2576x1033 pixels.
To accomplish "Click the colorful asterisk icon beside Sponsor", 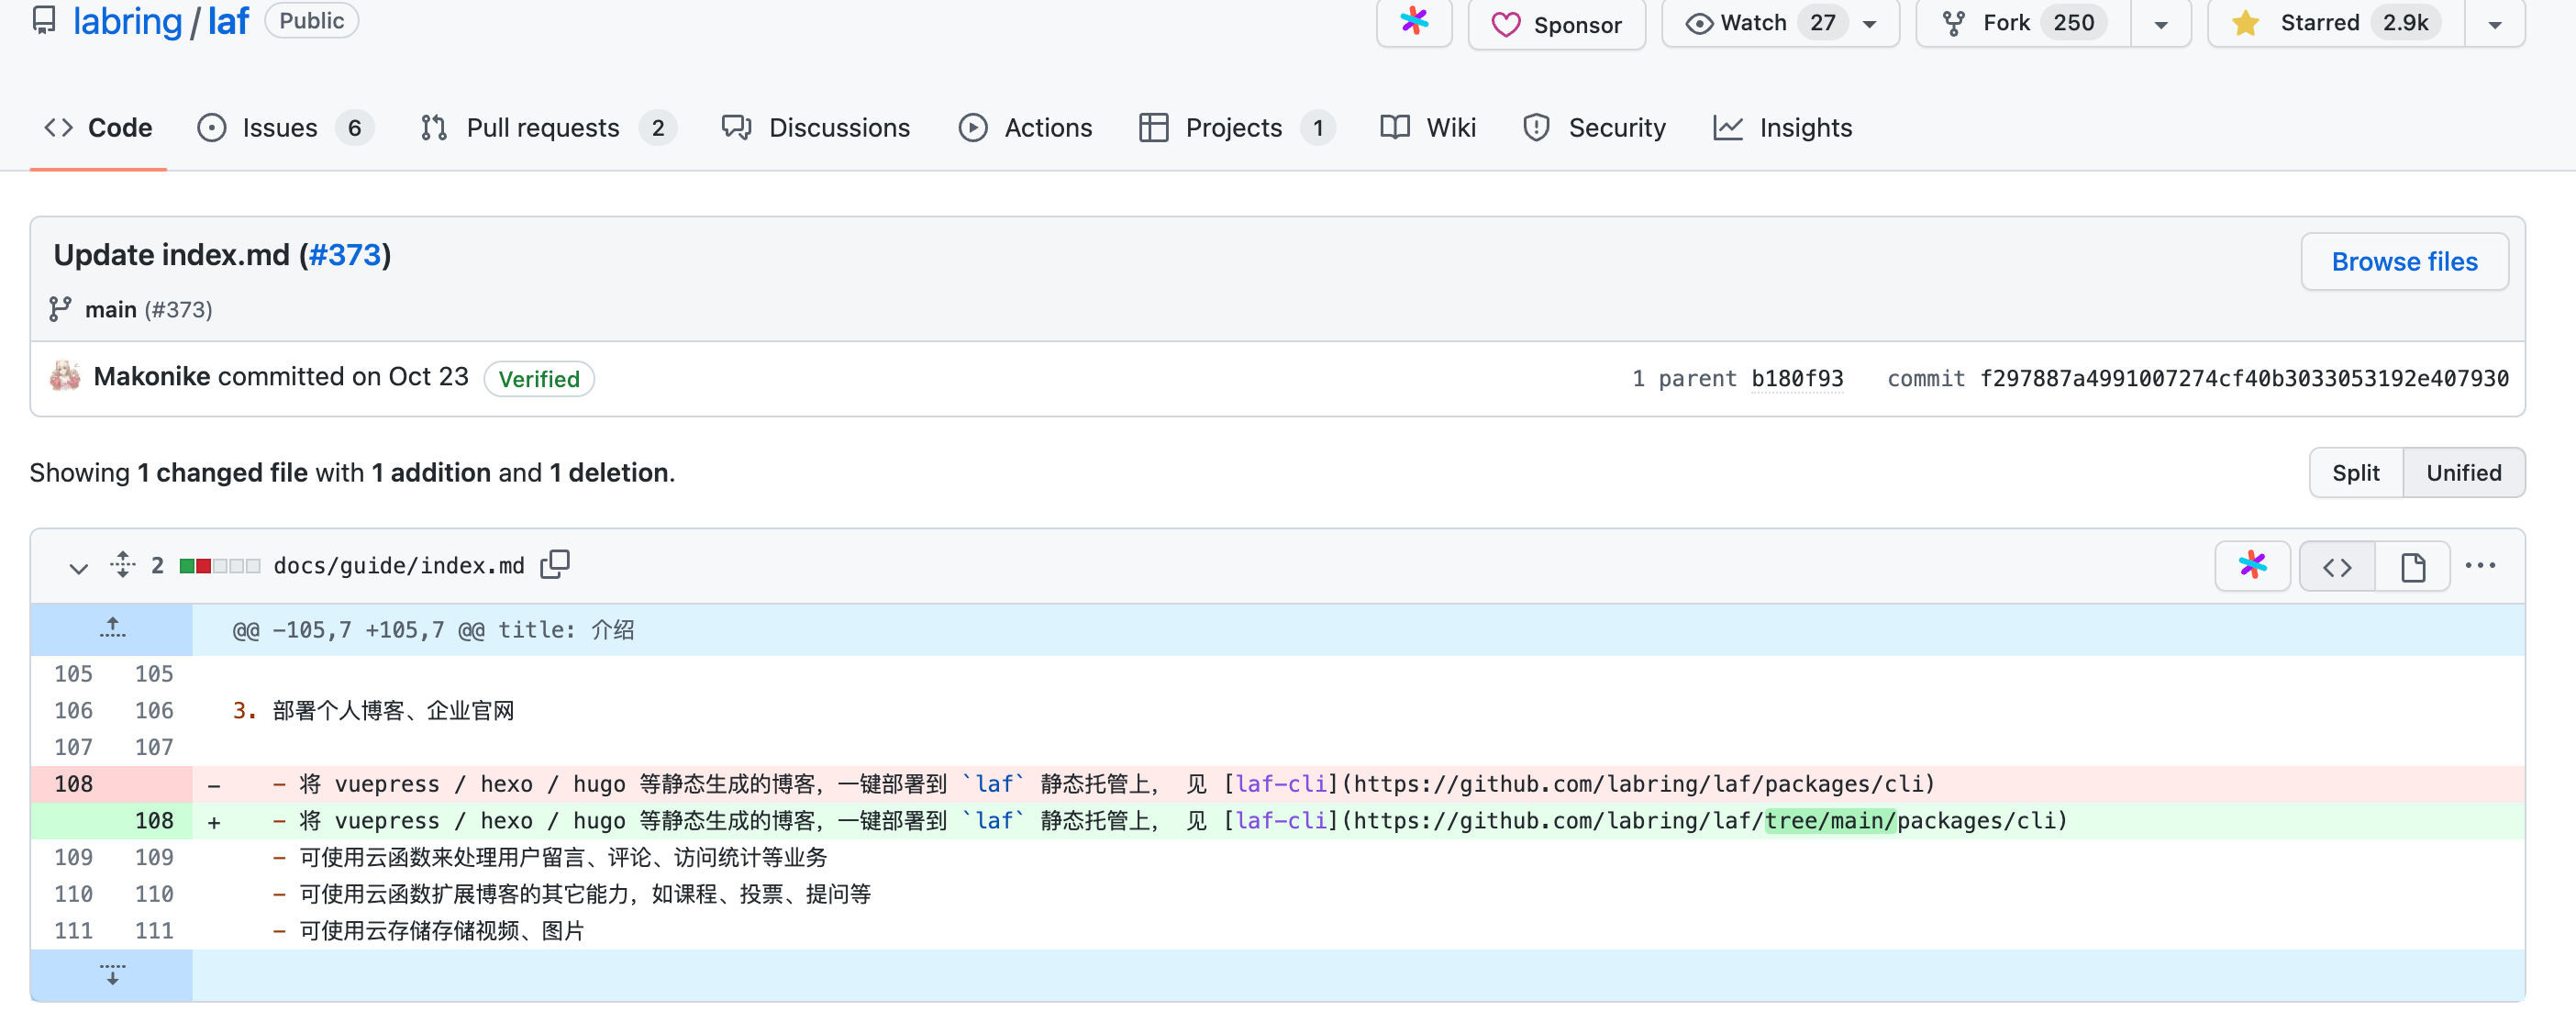I will coord(1413,21).
